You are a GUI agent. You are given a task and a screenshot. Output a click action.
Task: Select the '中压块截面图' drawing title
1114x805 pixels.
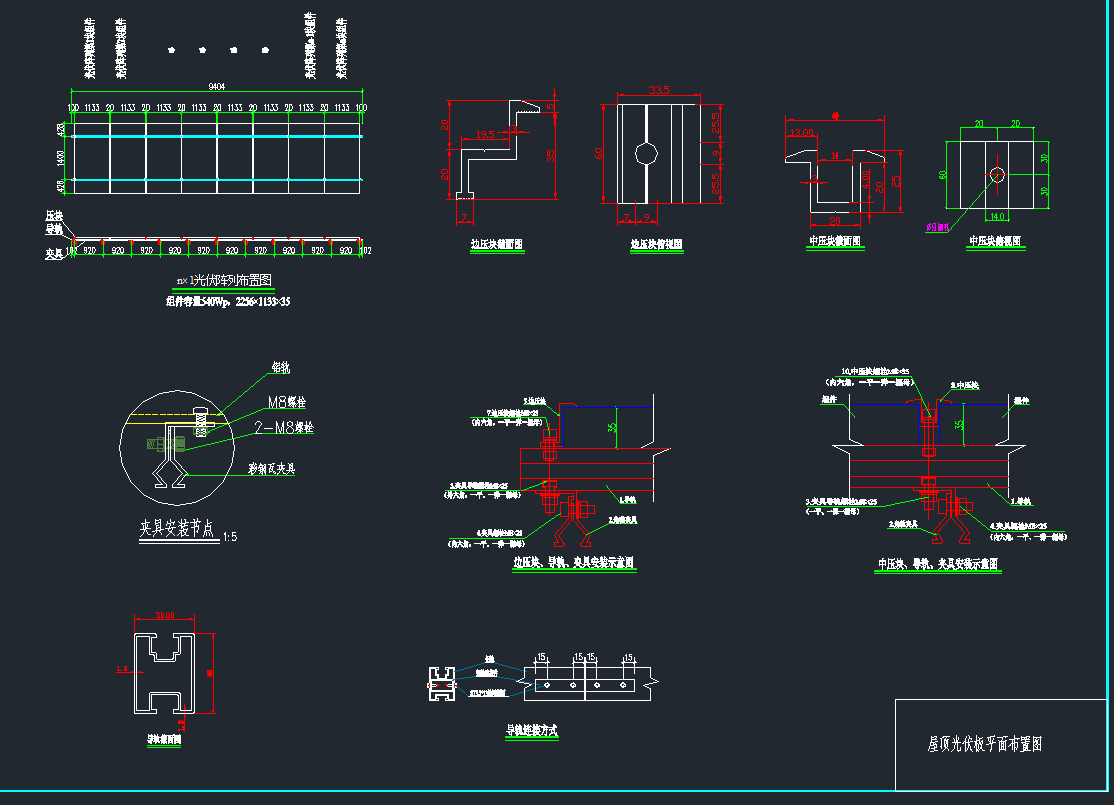click(836, 242)
